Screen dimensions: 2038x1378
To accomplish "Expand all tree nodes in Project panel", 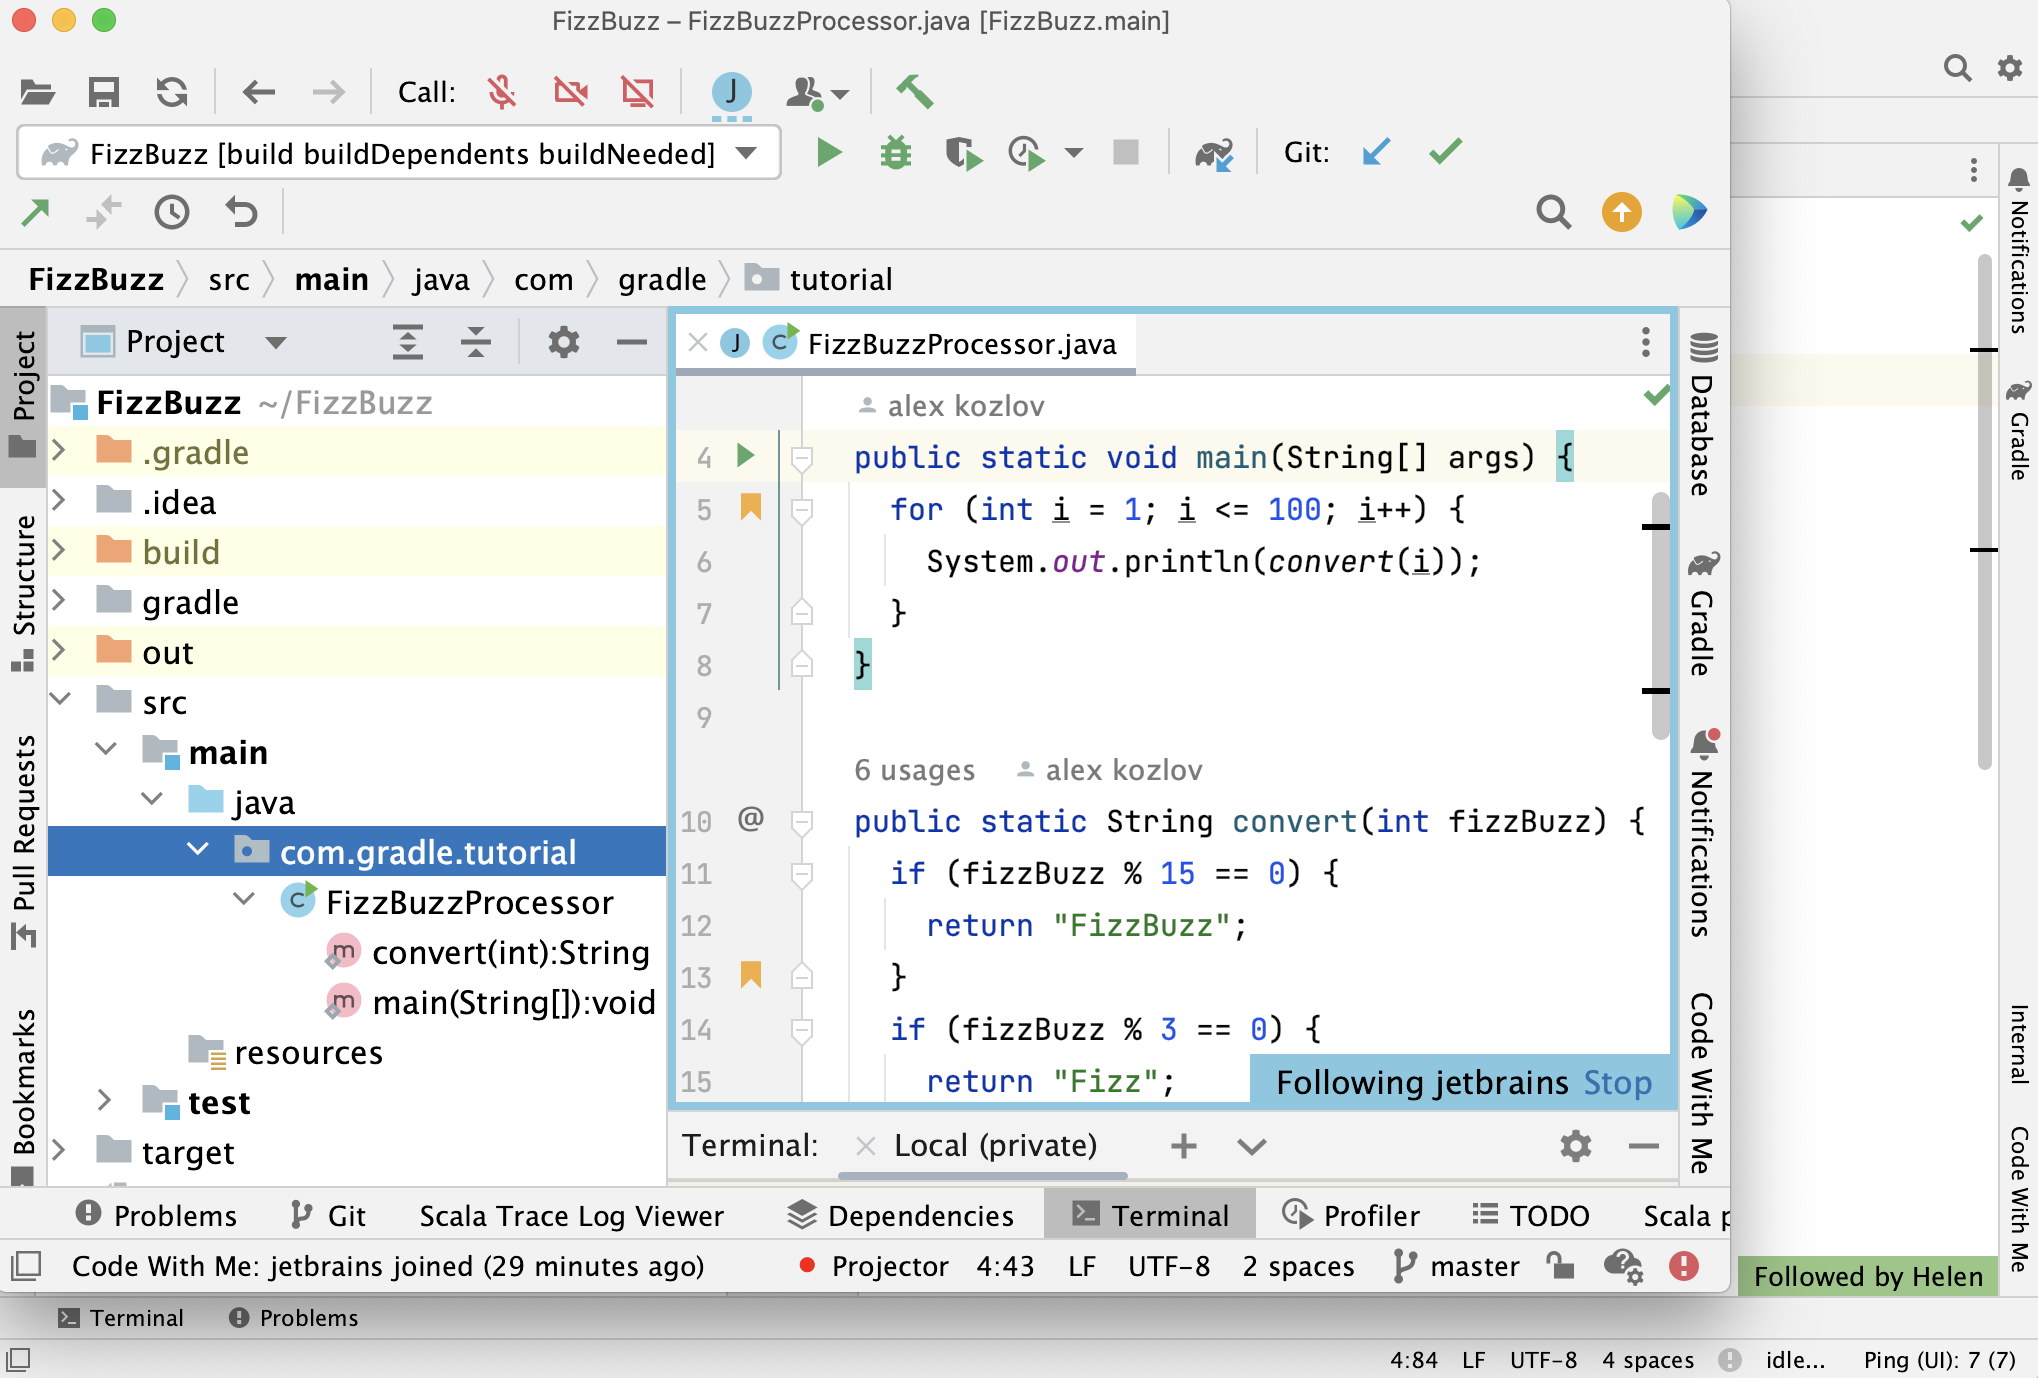I will [x=408, y=342].
